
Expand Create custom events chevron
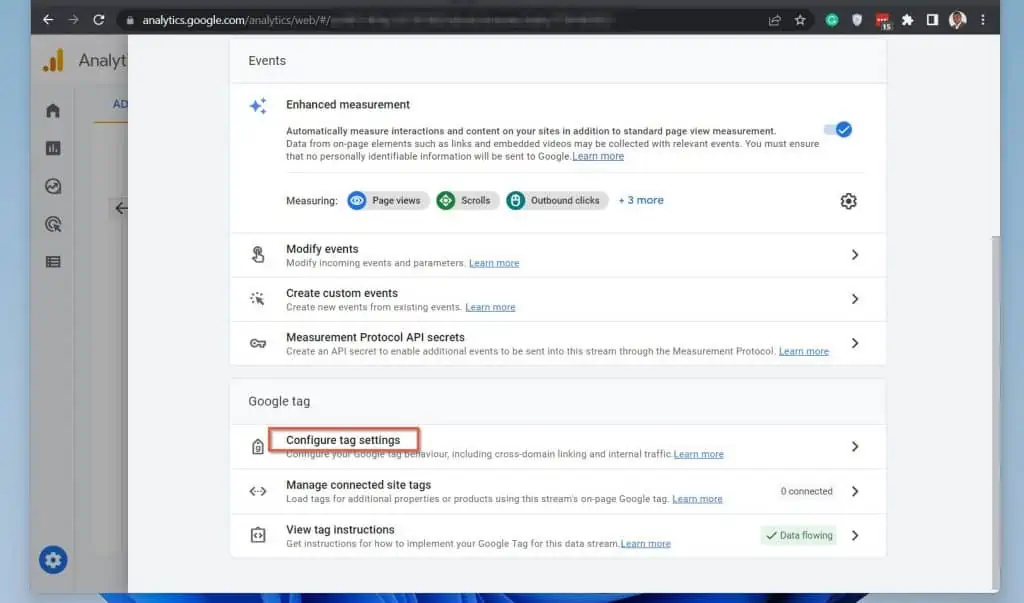click(x=854, y=299)
